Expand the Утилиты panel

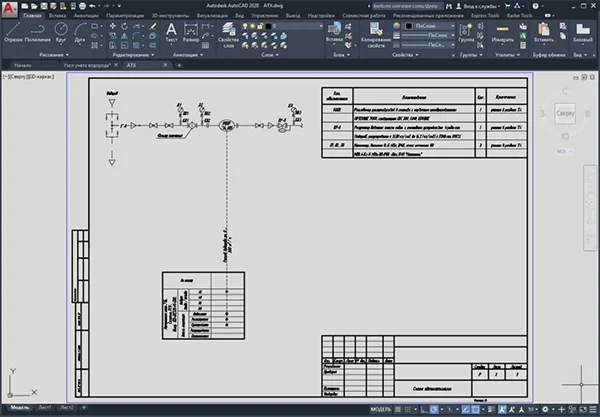507,55
